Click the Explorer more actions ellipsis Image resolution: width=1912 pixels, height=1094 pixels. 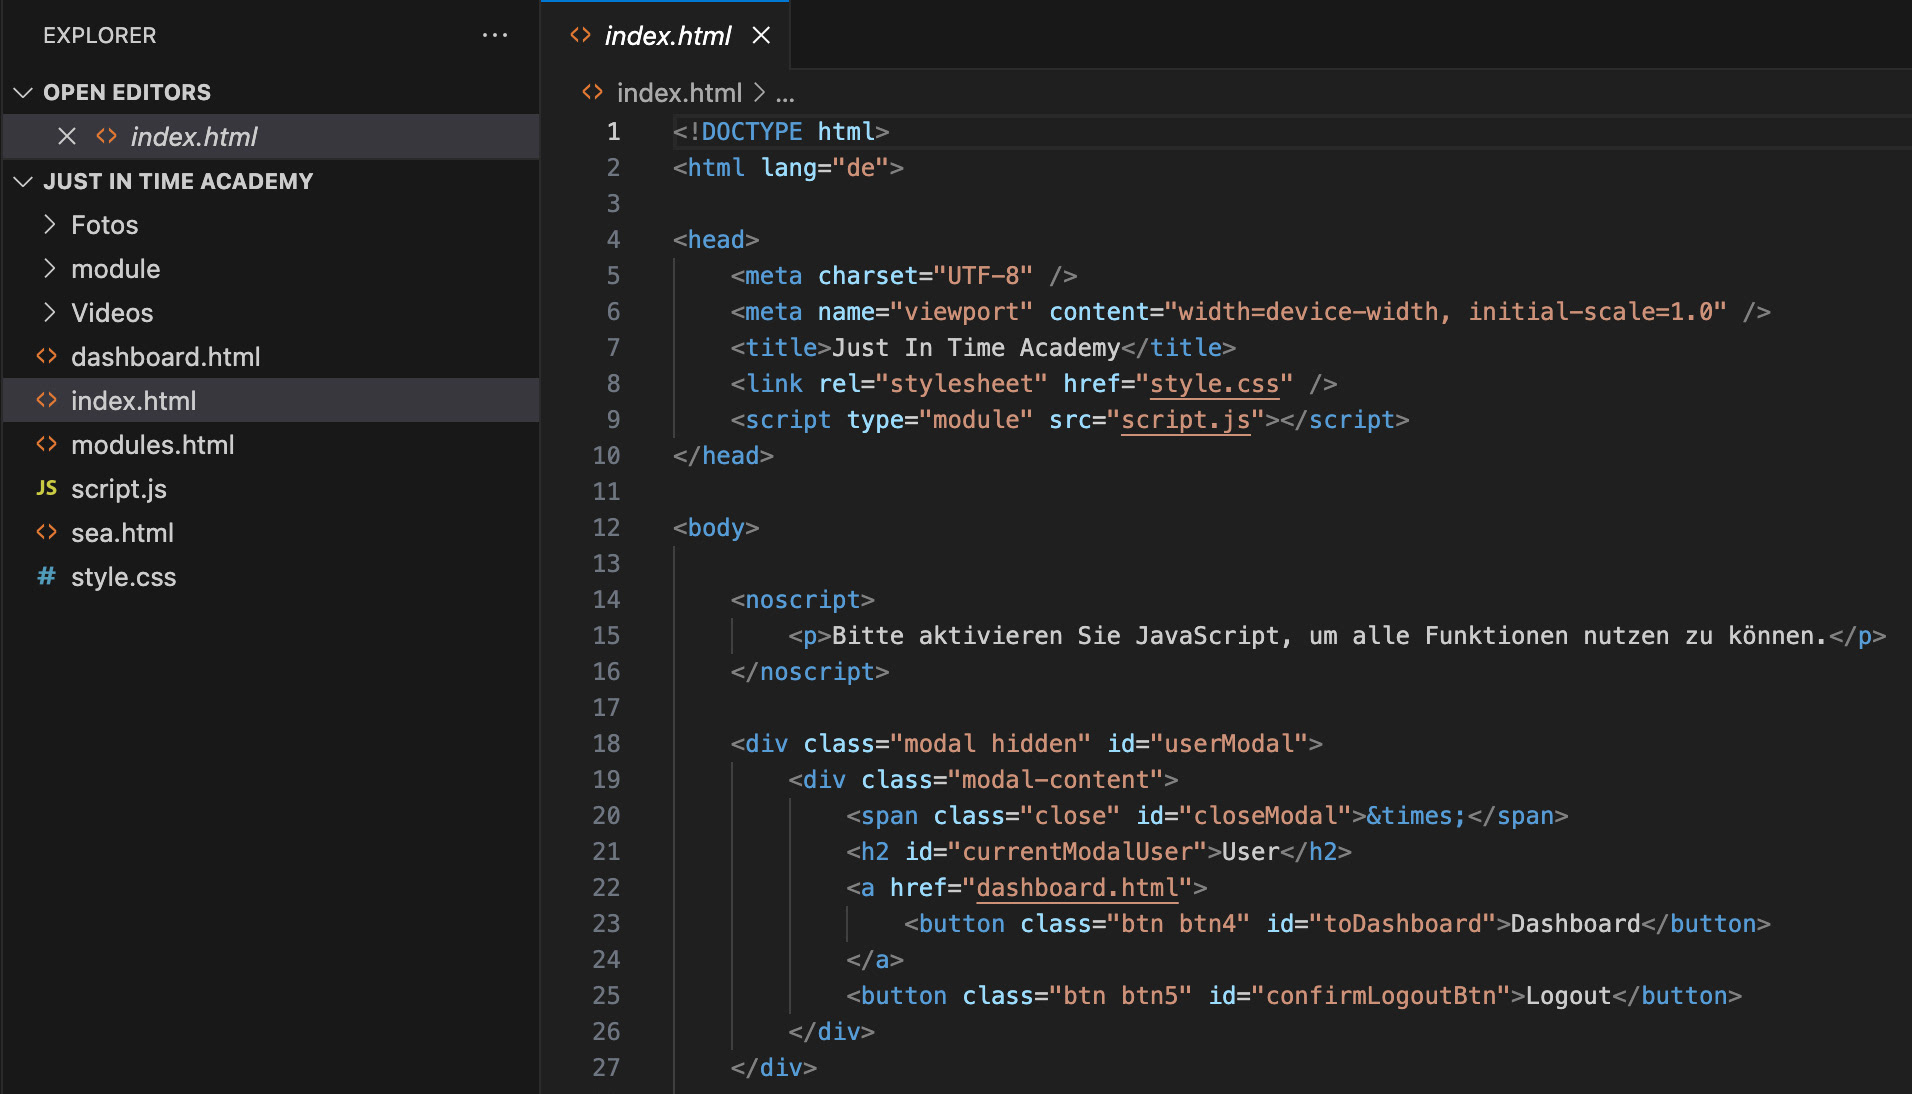point(495,35)
